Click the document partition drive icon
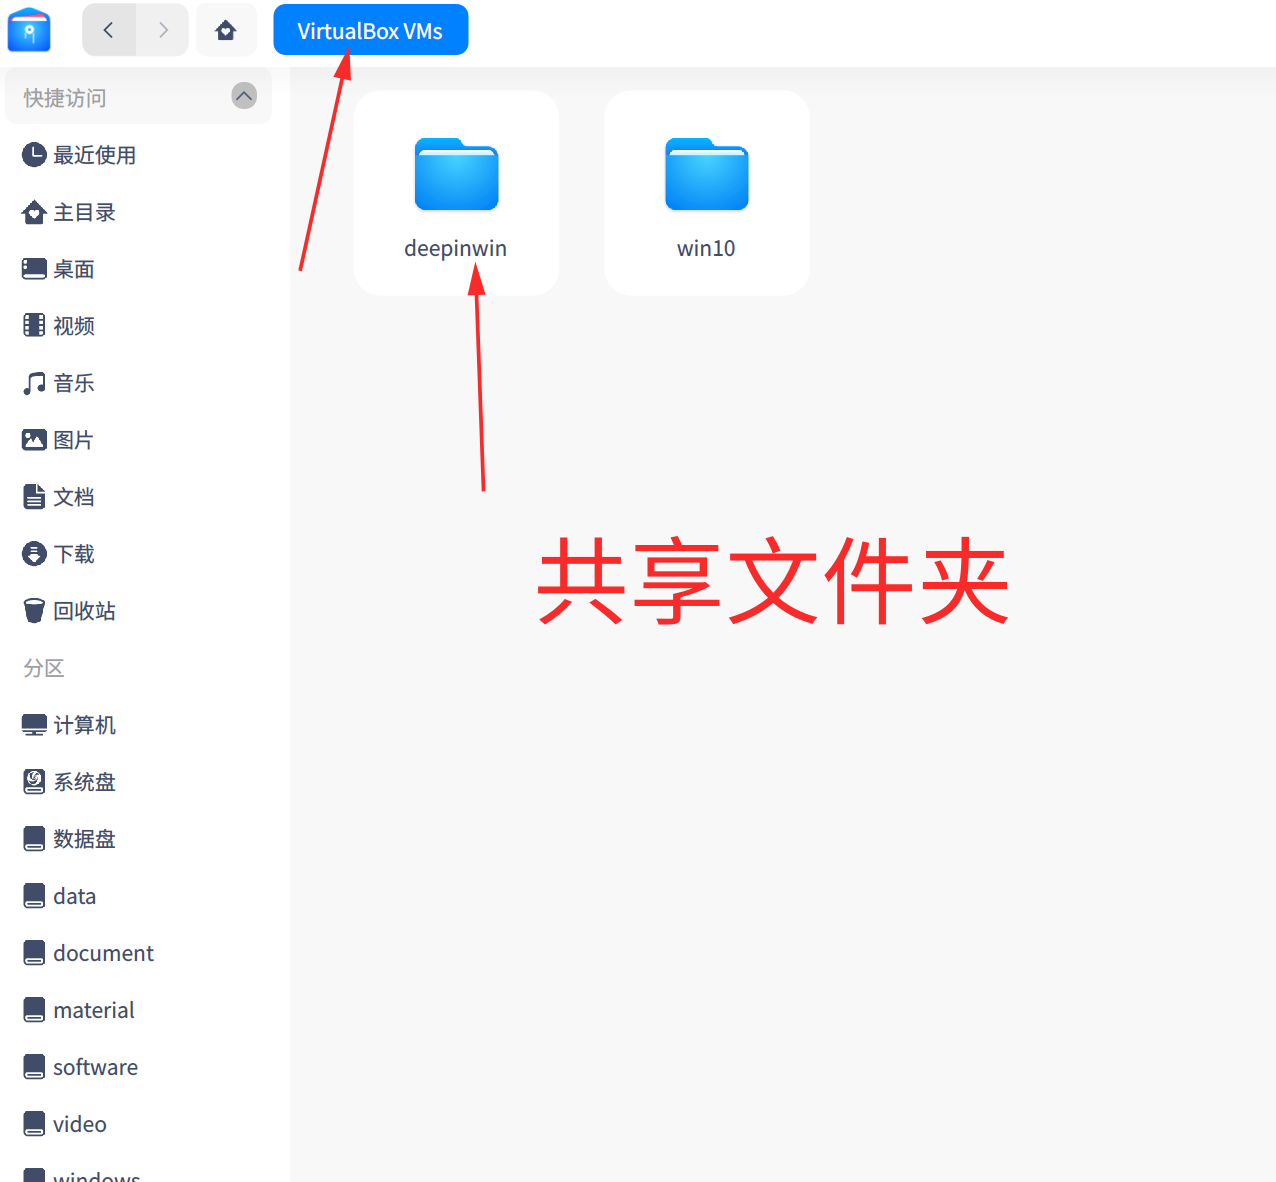This screenshot has height=1182, width=1276. tap(34, 953)
